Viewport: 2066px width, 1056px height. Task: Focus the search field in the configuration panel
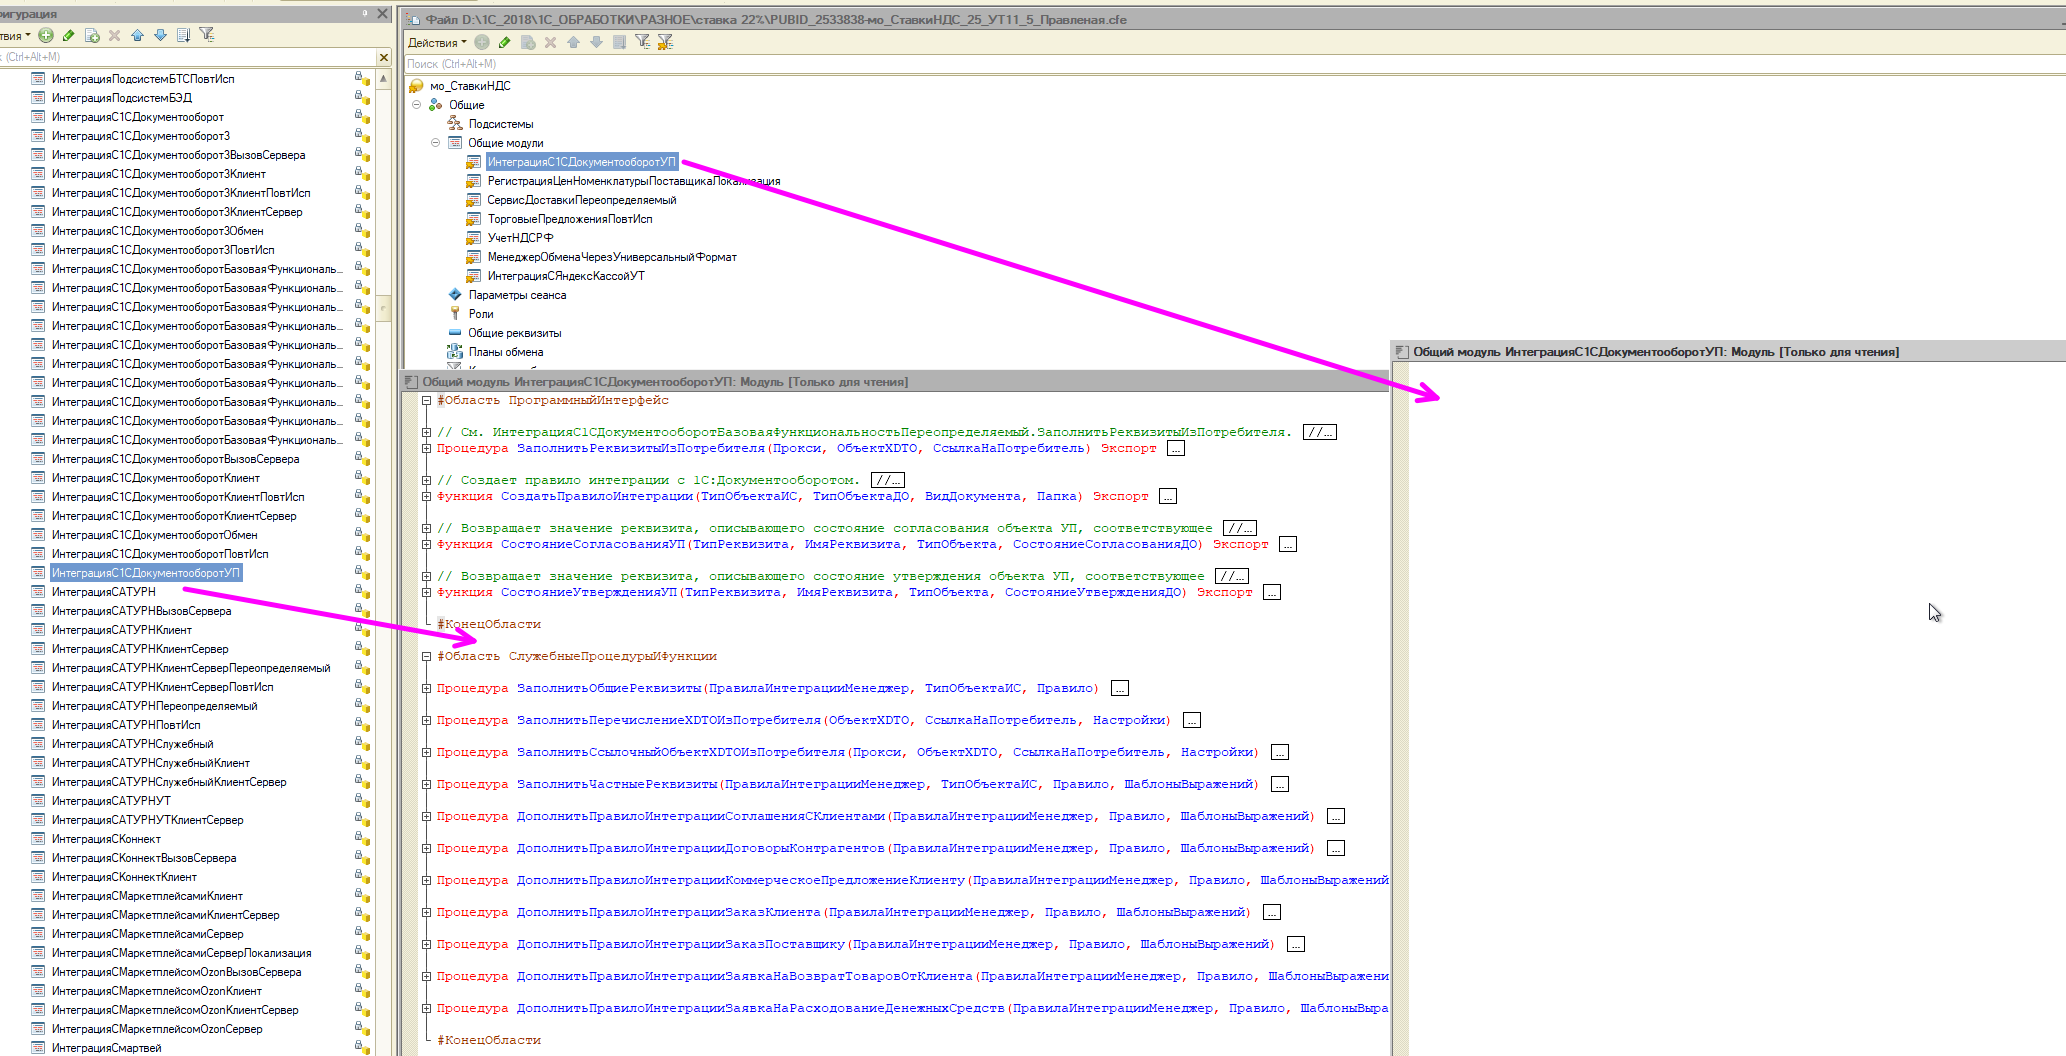pos(188,57)
